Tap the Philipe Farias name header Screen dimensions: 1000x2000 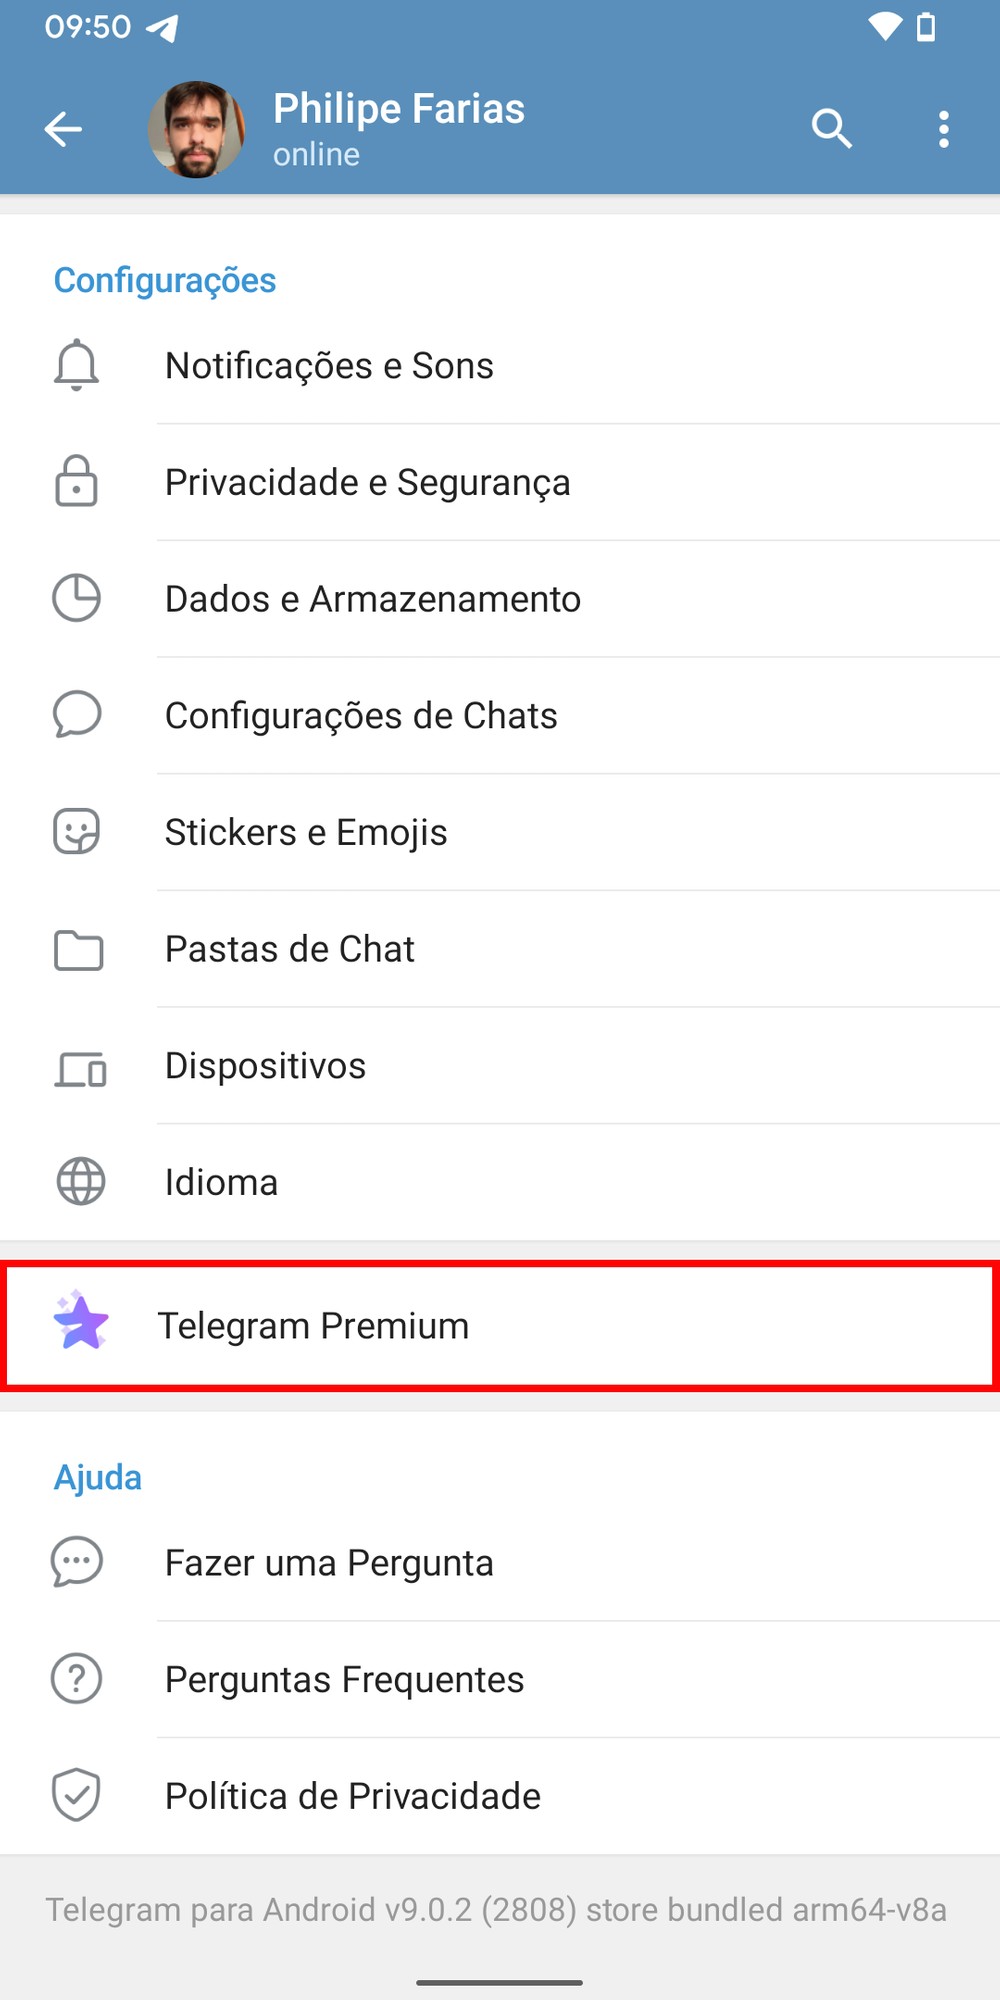coord(398,109)
